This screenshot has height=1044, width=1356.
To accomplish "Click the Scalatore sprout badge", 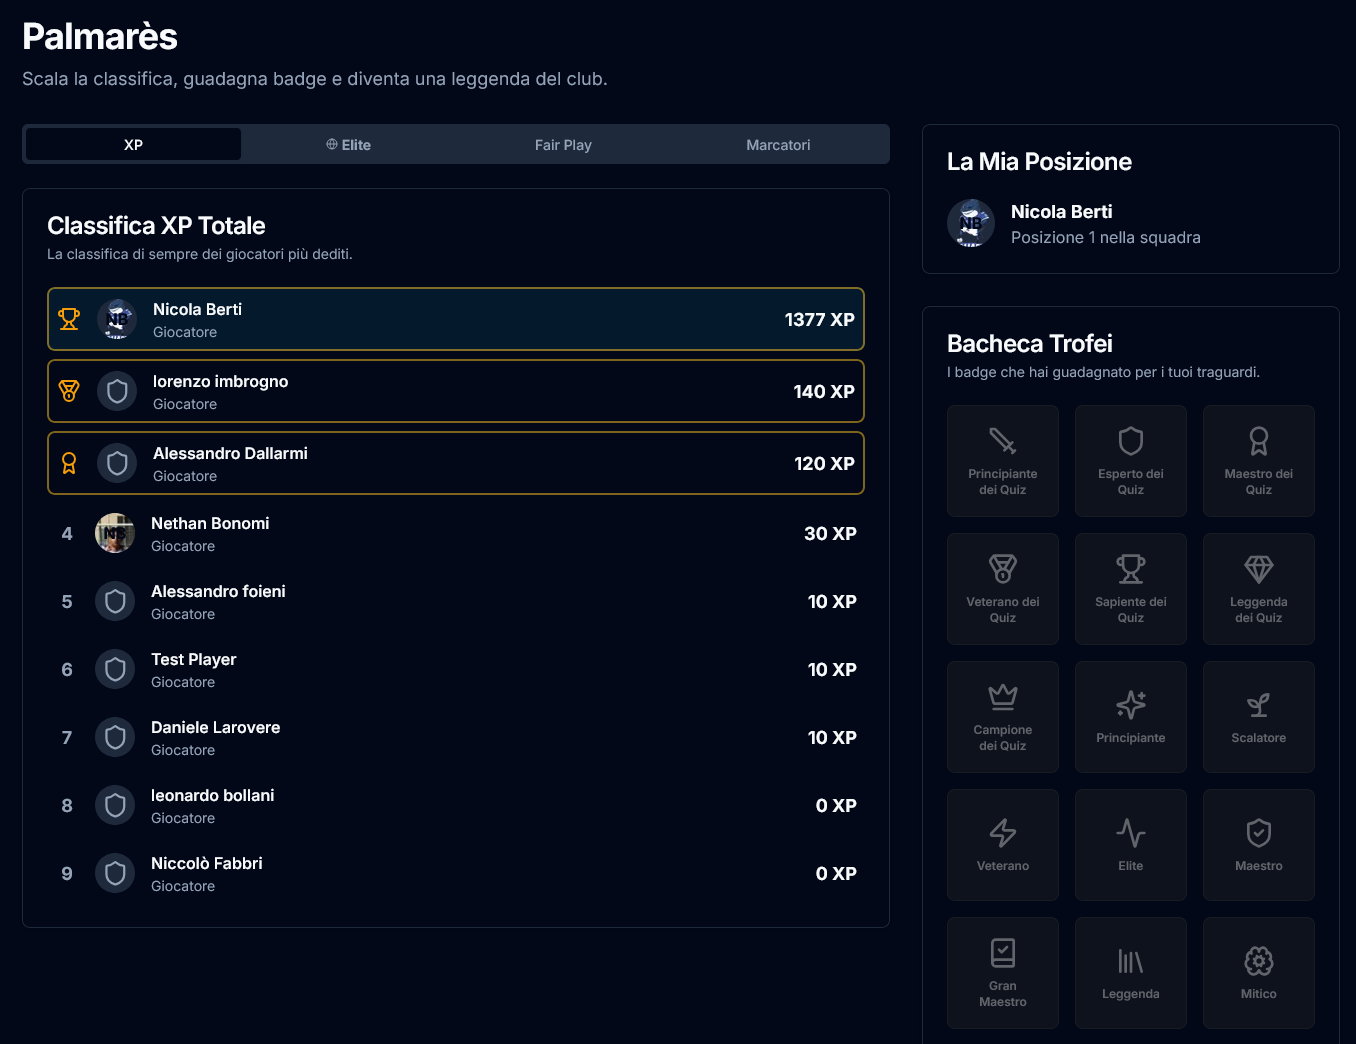I will tap(1258, 716).
